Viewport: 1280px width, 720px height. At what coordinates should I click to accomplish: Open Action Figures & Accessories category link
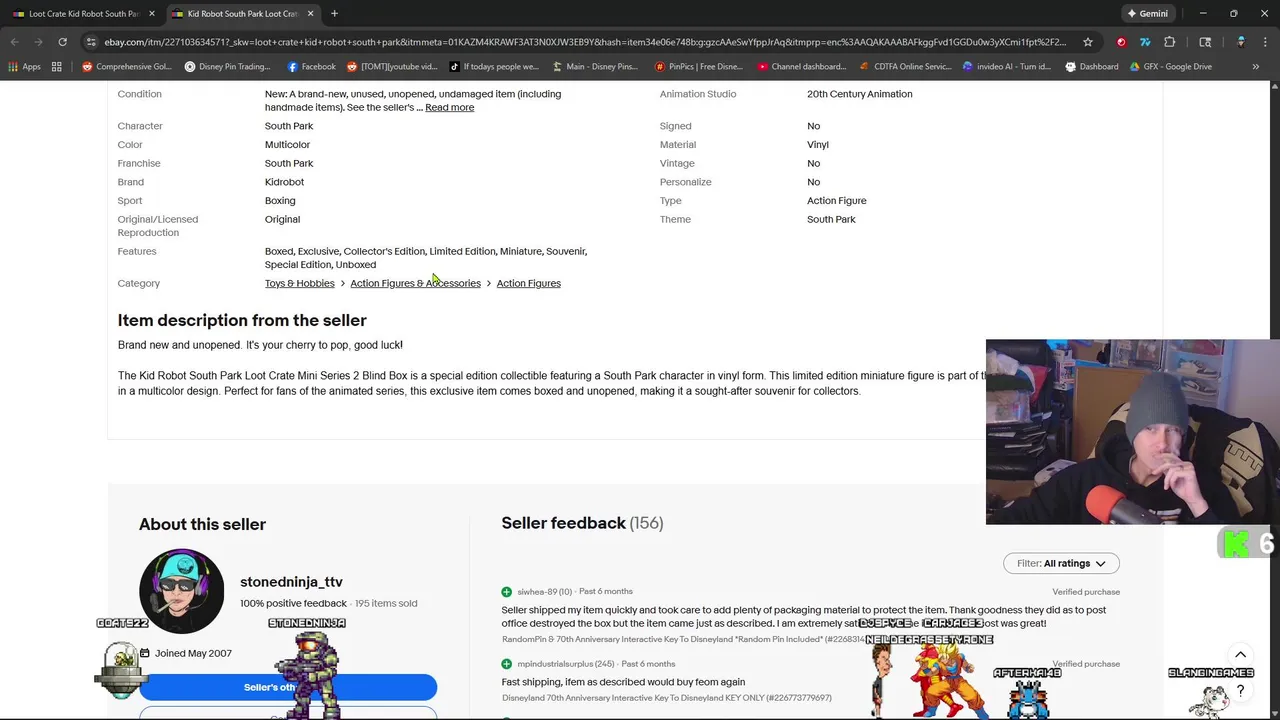pos(415,283)
